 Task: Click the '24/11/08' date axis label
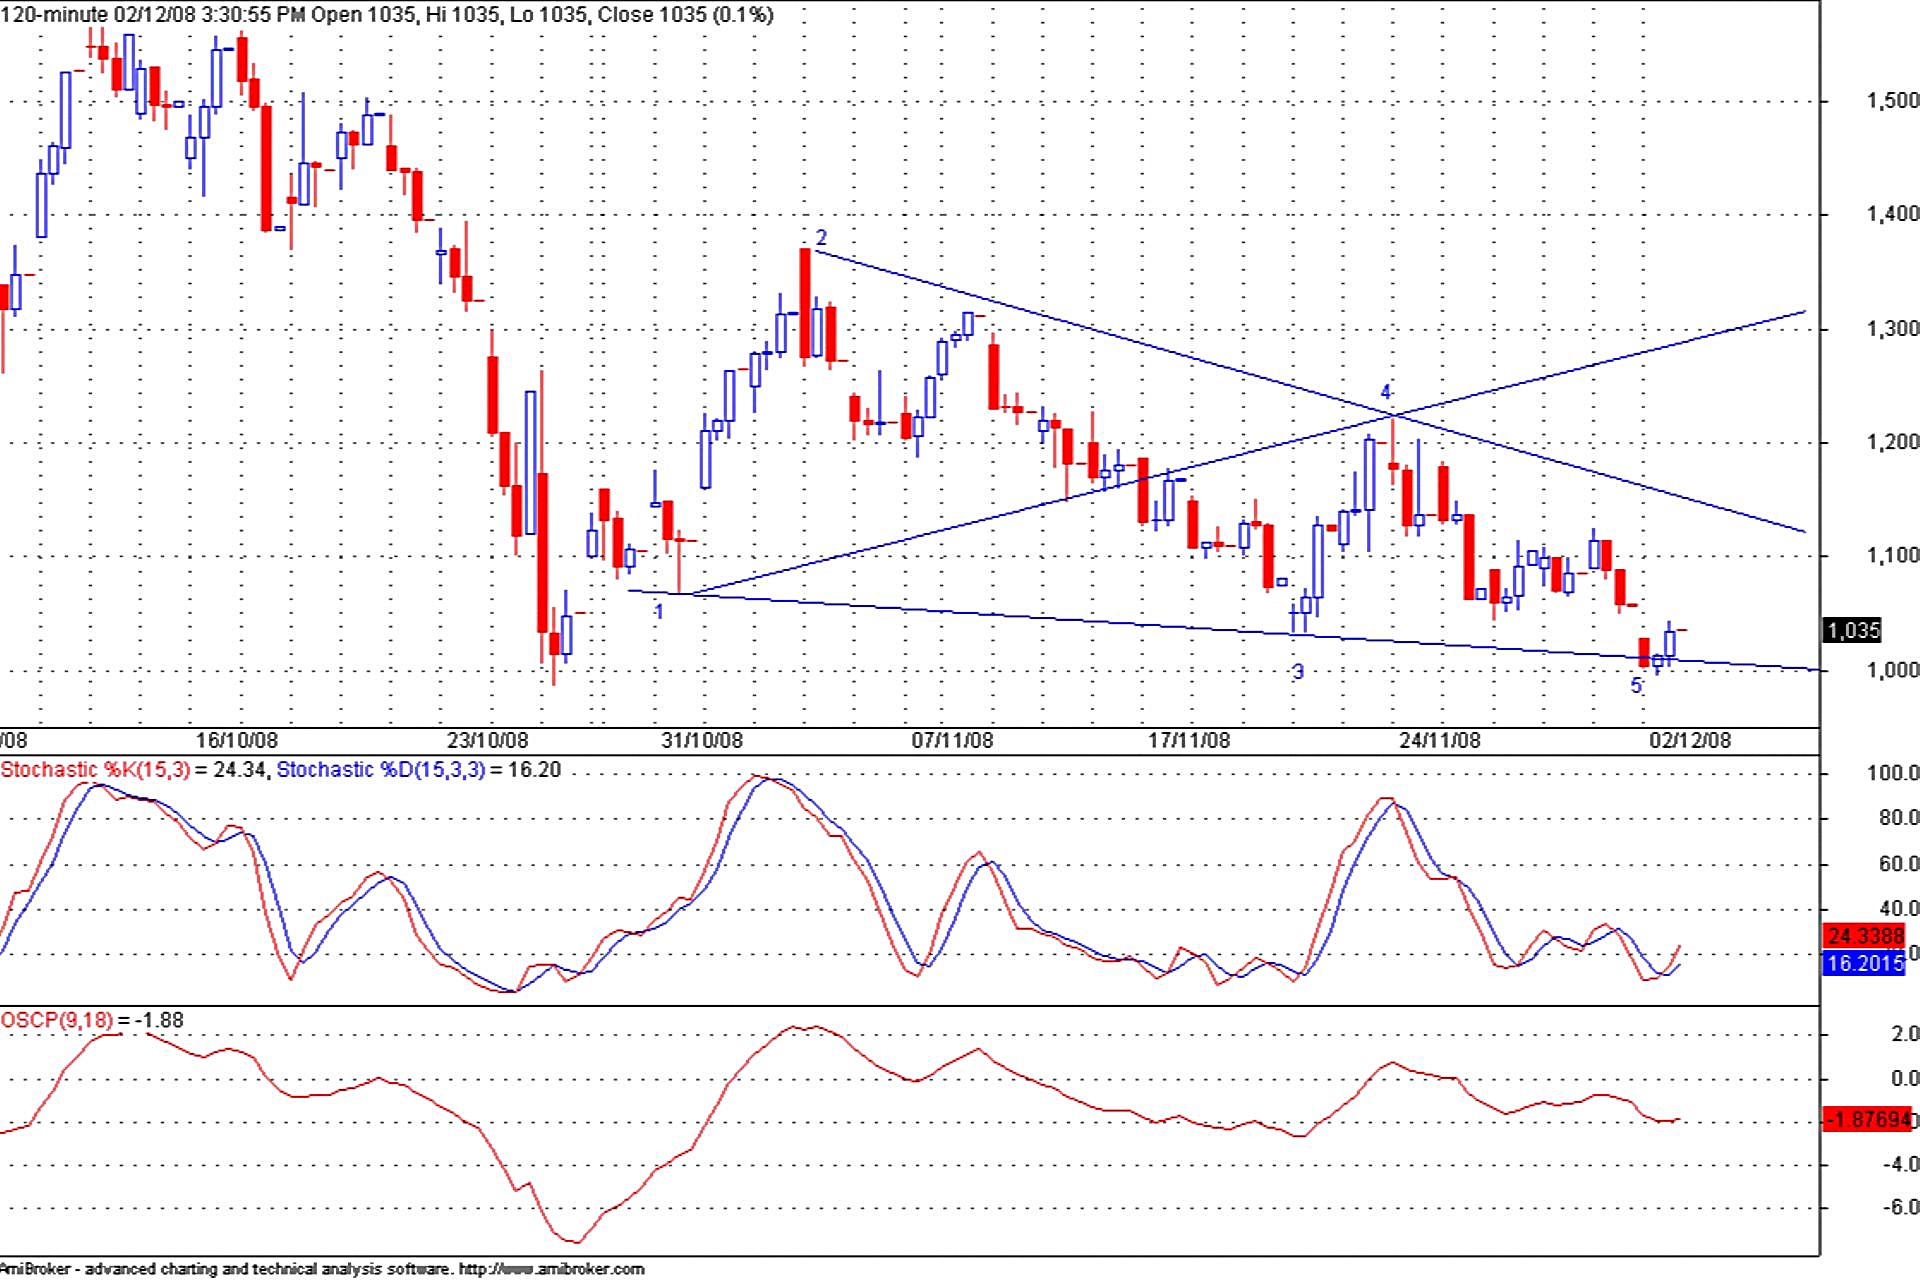[1440, 740]
